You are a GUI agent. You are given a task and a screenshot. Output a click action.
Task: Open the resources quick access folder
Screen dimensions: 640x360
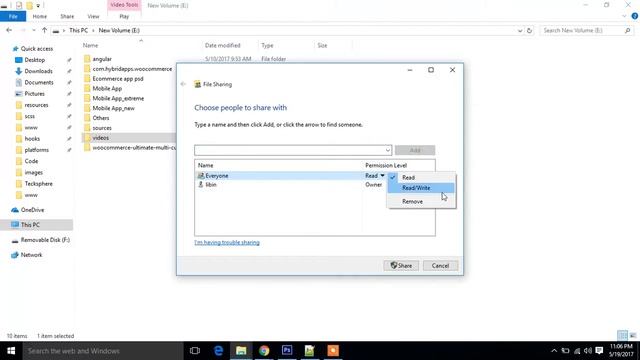[36, 105]
